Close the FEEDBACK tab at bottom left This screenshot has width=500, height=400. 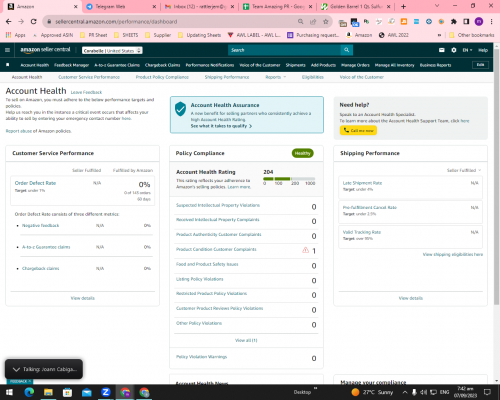click(x=30, y=381)
